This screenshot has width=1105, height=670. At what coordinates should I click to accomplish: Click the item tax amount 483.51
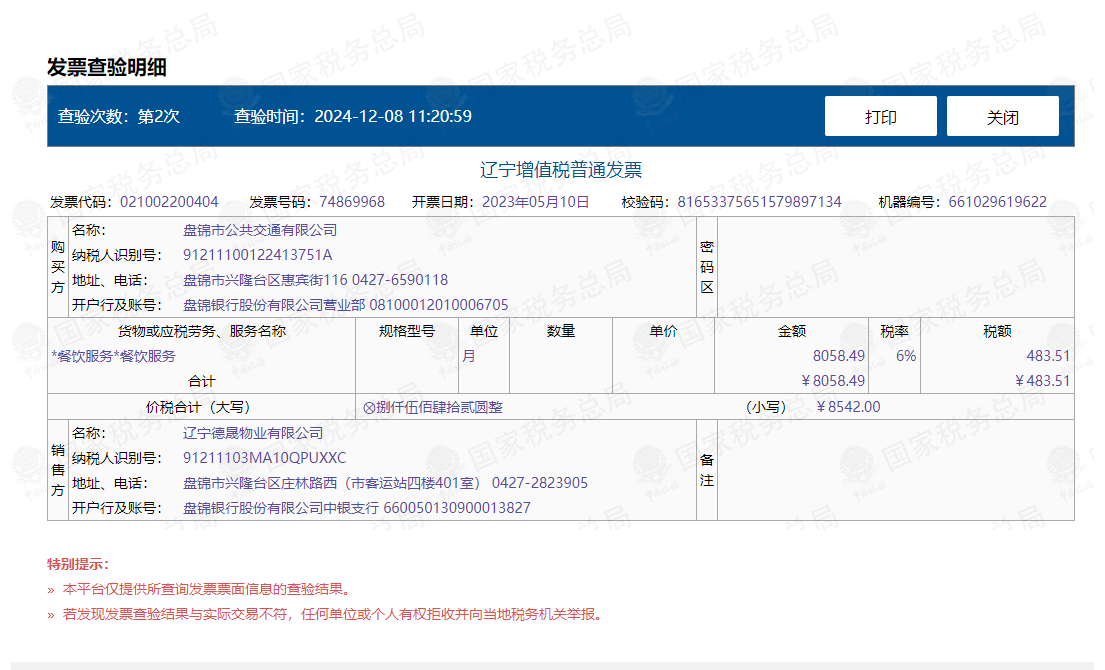pos(1048,356)
